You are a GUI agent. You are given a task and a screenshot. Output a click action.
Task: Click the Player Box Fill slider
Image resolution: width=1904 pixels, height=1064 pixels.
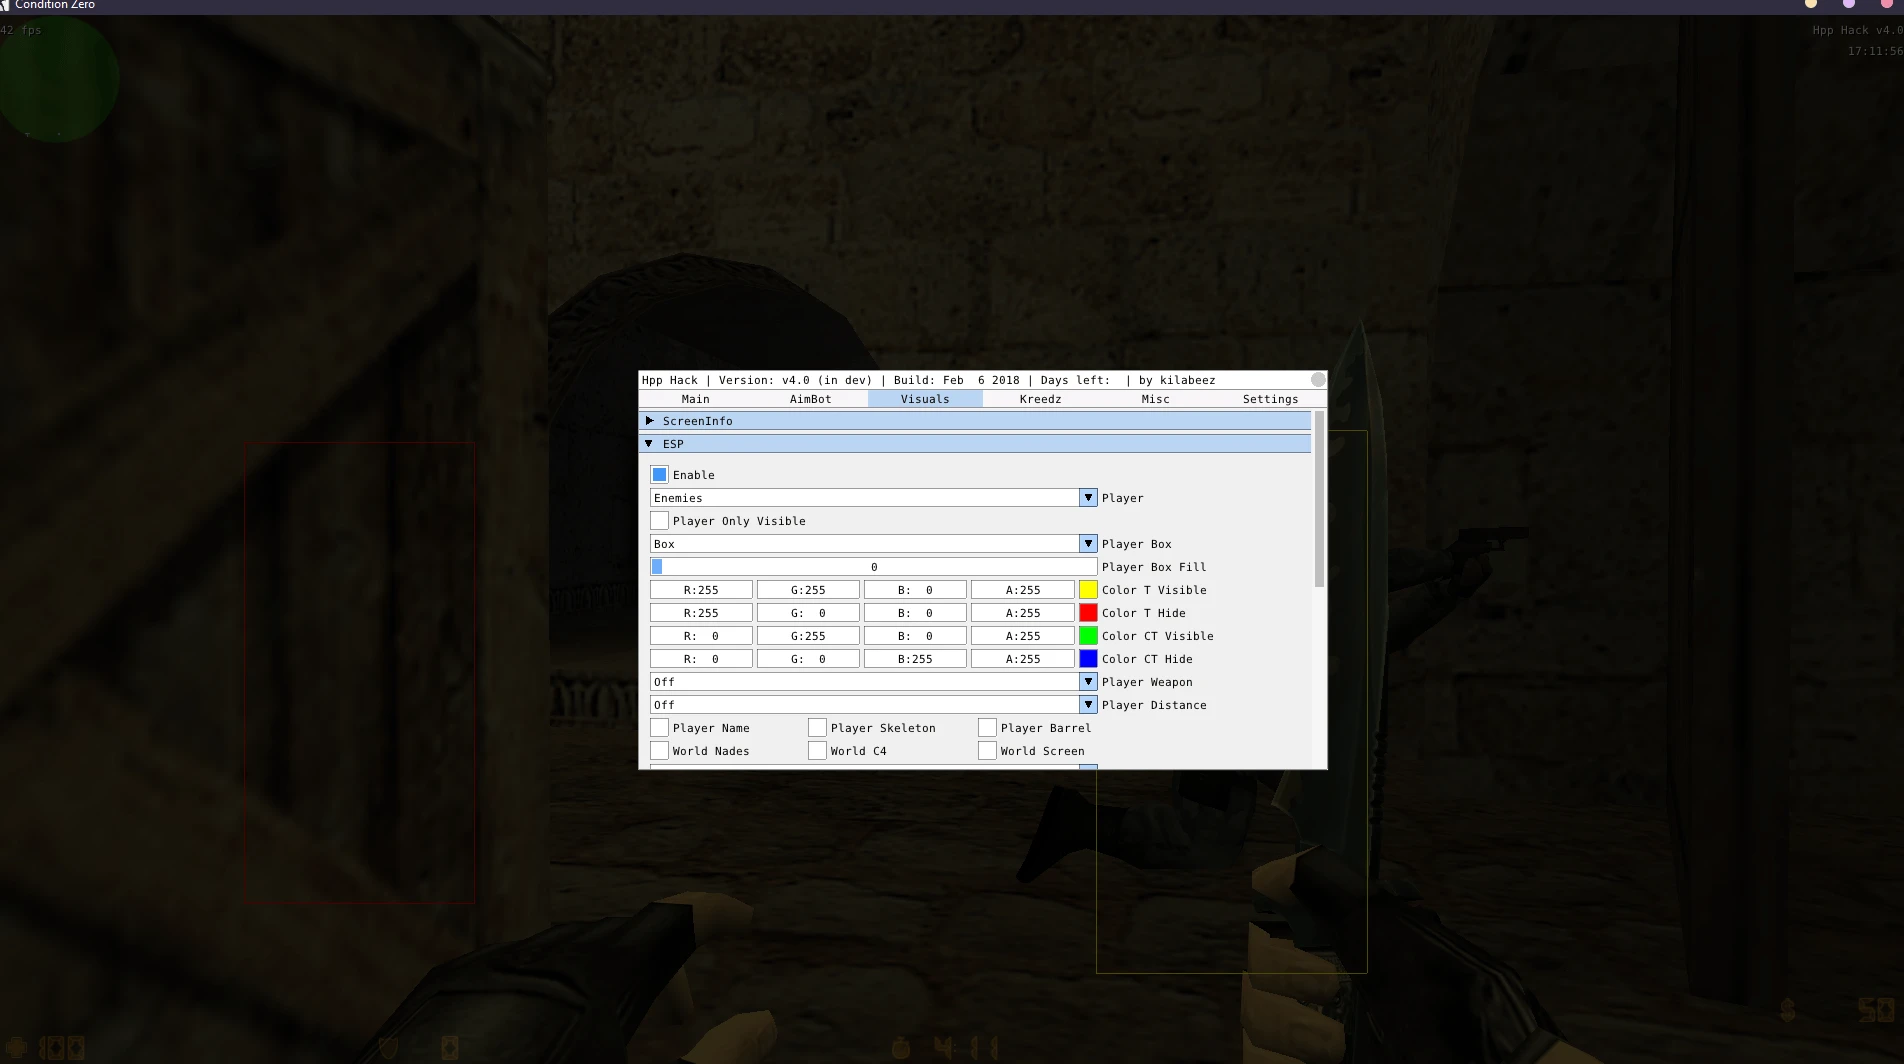pyautogui.click(x=874, y=567)
